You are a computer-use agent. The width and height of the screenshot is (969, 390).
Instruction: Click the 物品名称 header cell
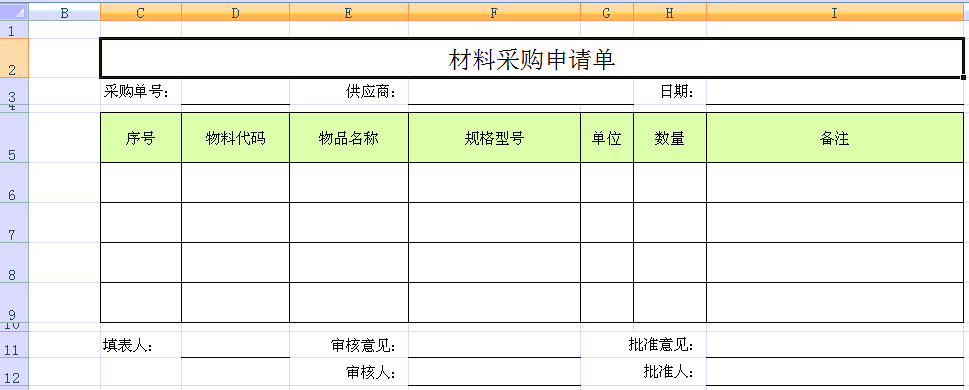(349, 138)
